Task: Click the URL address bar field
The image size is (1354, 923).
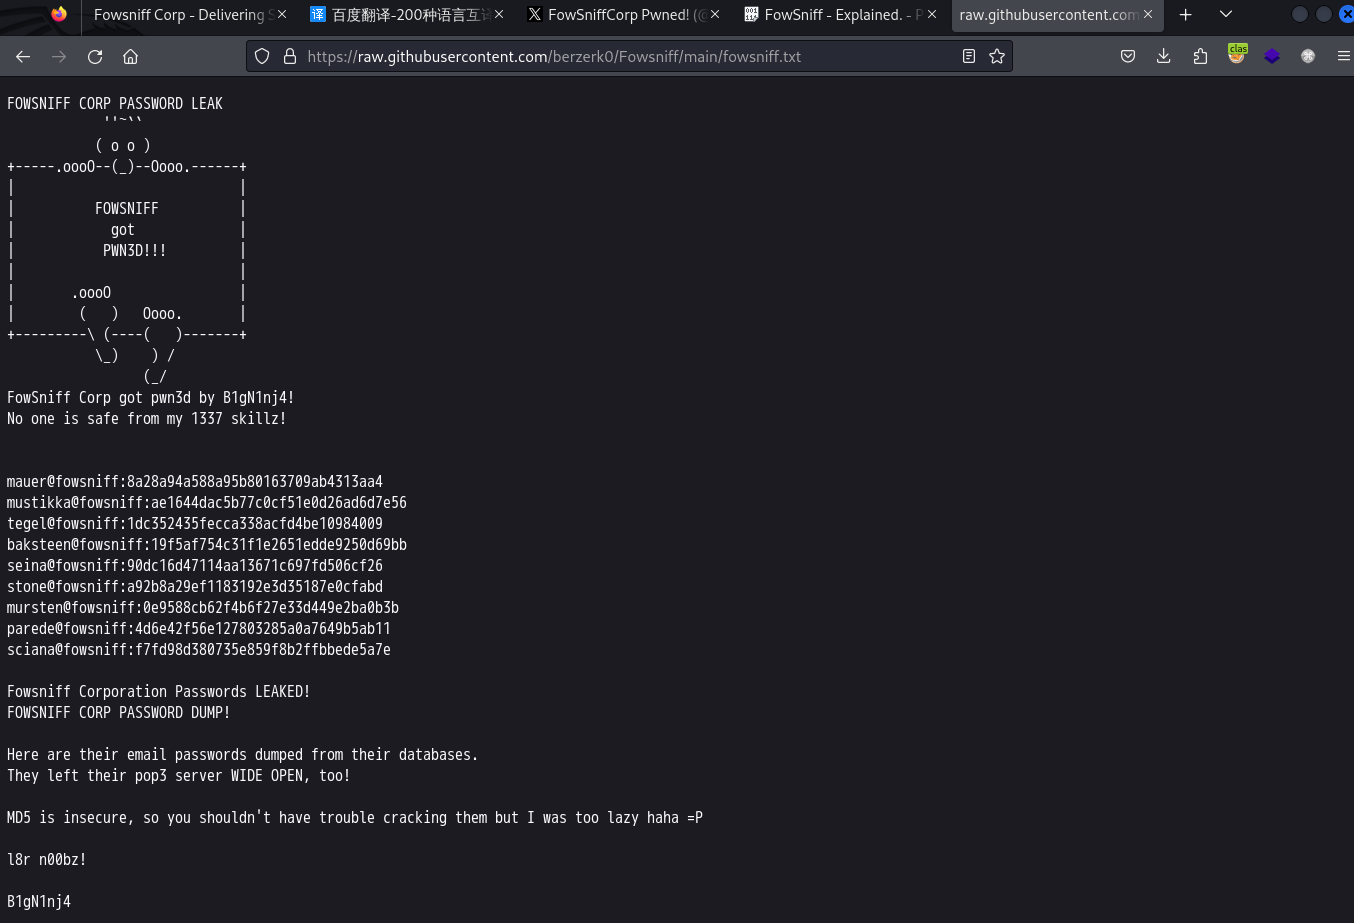Action: click(628, 57)
